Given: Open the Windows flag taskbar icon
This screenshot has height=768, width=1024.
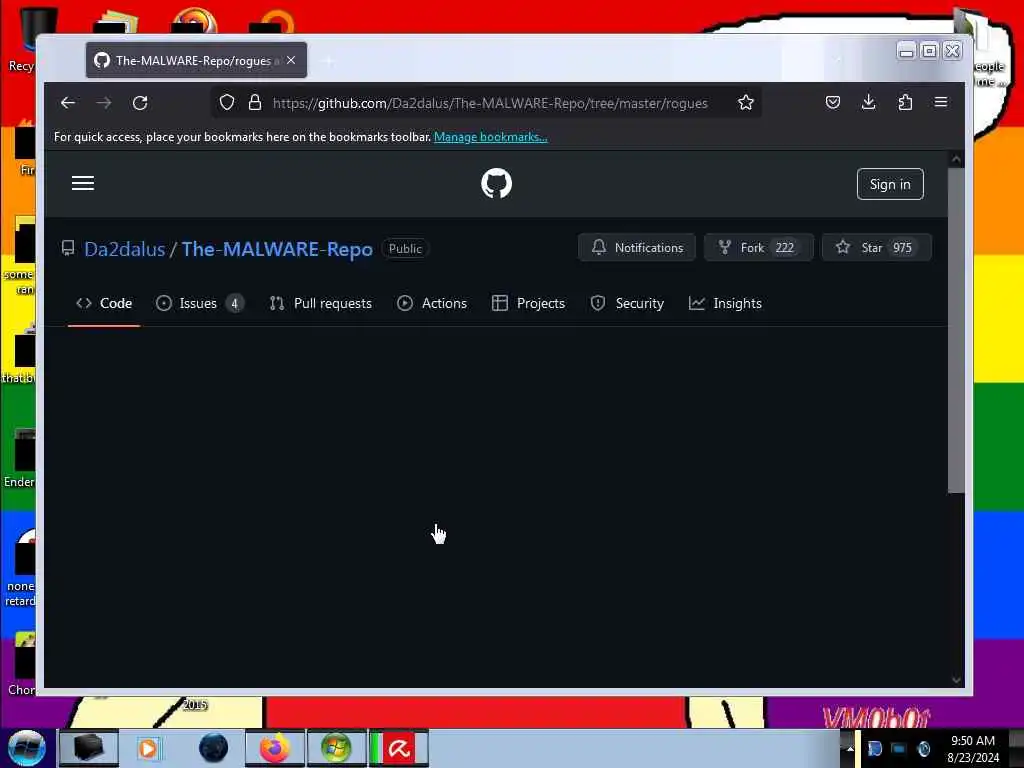Looking at the screenshot, I should click(336, 748).
